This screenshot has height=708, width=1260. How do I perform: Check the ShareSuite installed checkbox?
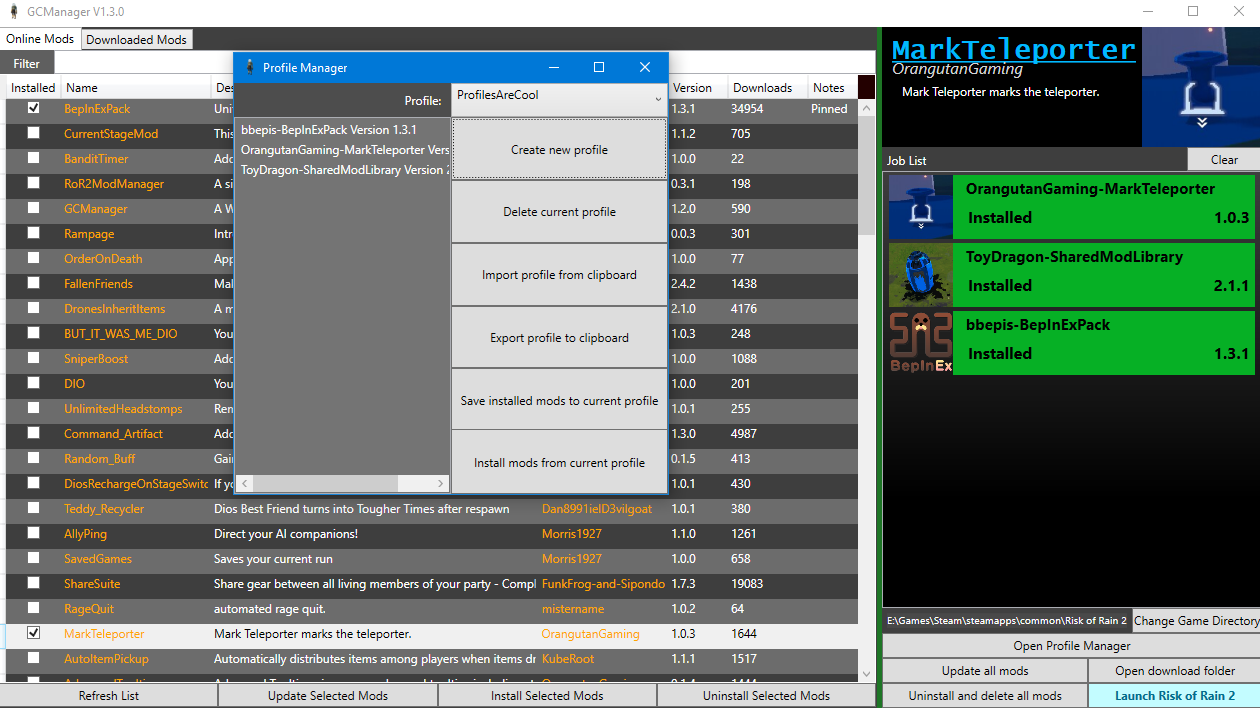34,583
